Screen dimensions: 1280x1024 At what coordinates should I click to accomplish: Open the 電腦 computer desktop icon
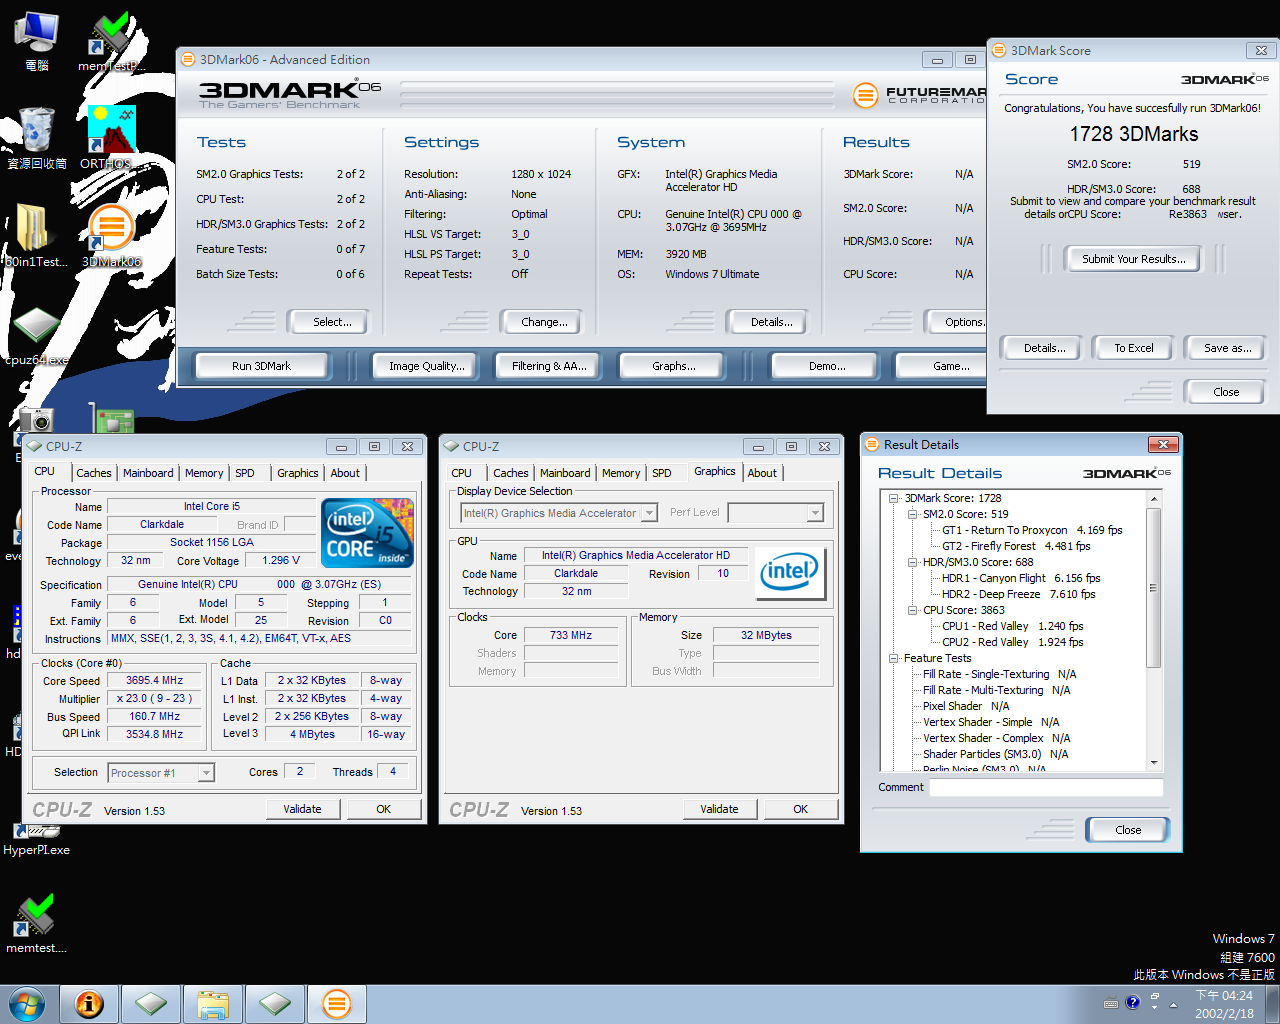pyautogui.click(x=37, y=41)
